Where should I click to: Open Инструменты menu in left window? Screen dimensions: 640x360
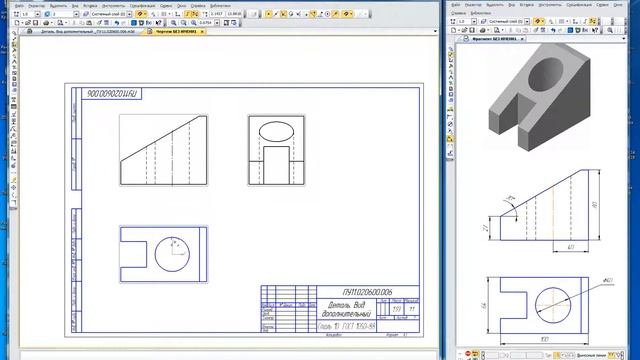(x=113, y=6)
